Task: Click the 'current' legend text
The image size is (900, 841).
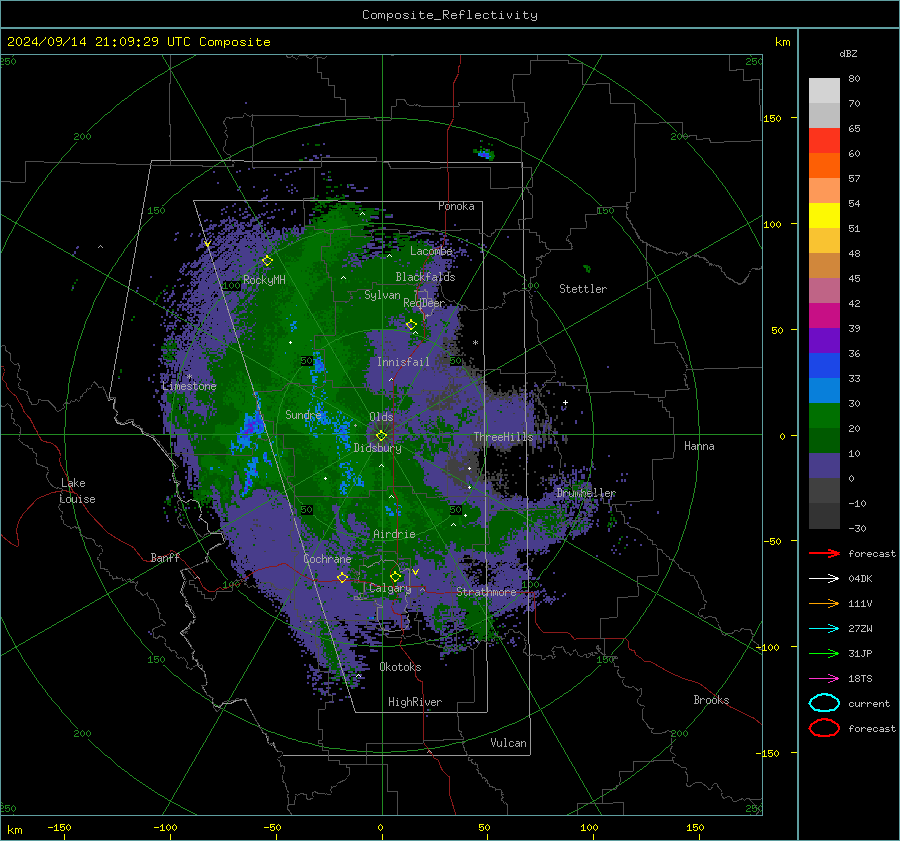Action: point(868,703)
